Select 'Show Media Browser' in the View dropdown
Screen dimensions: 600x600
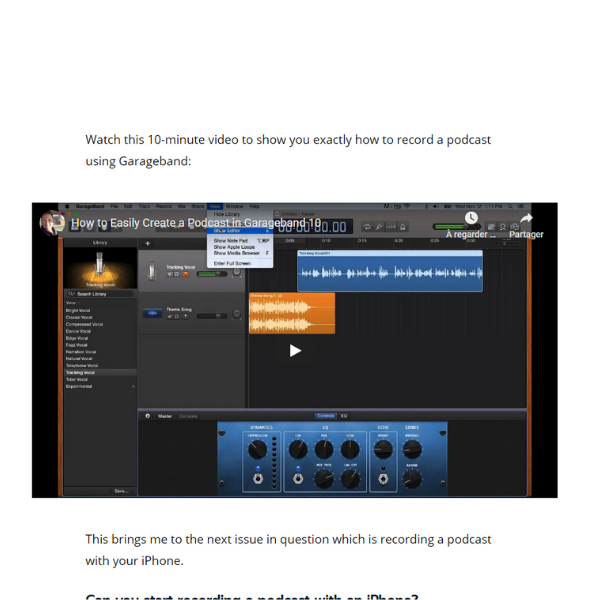click(236, 253)
